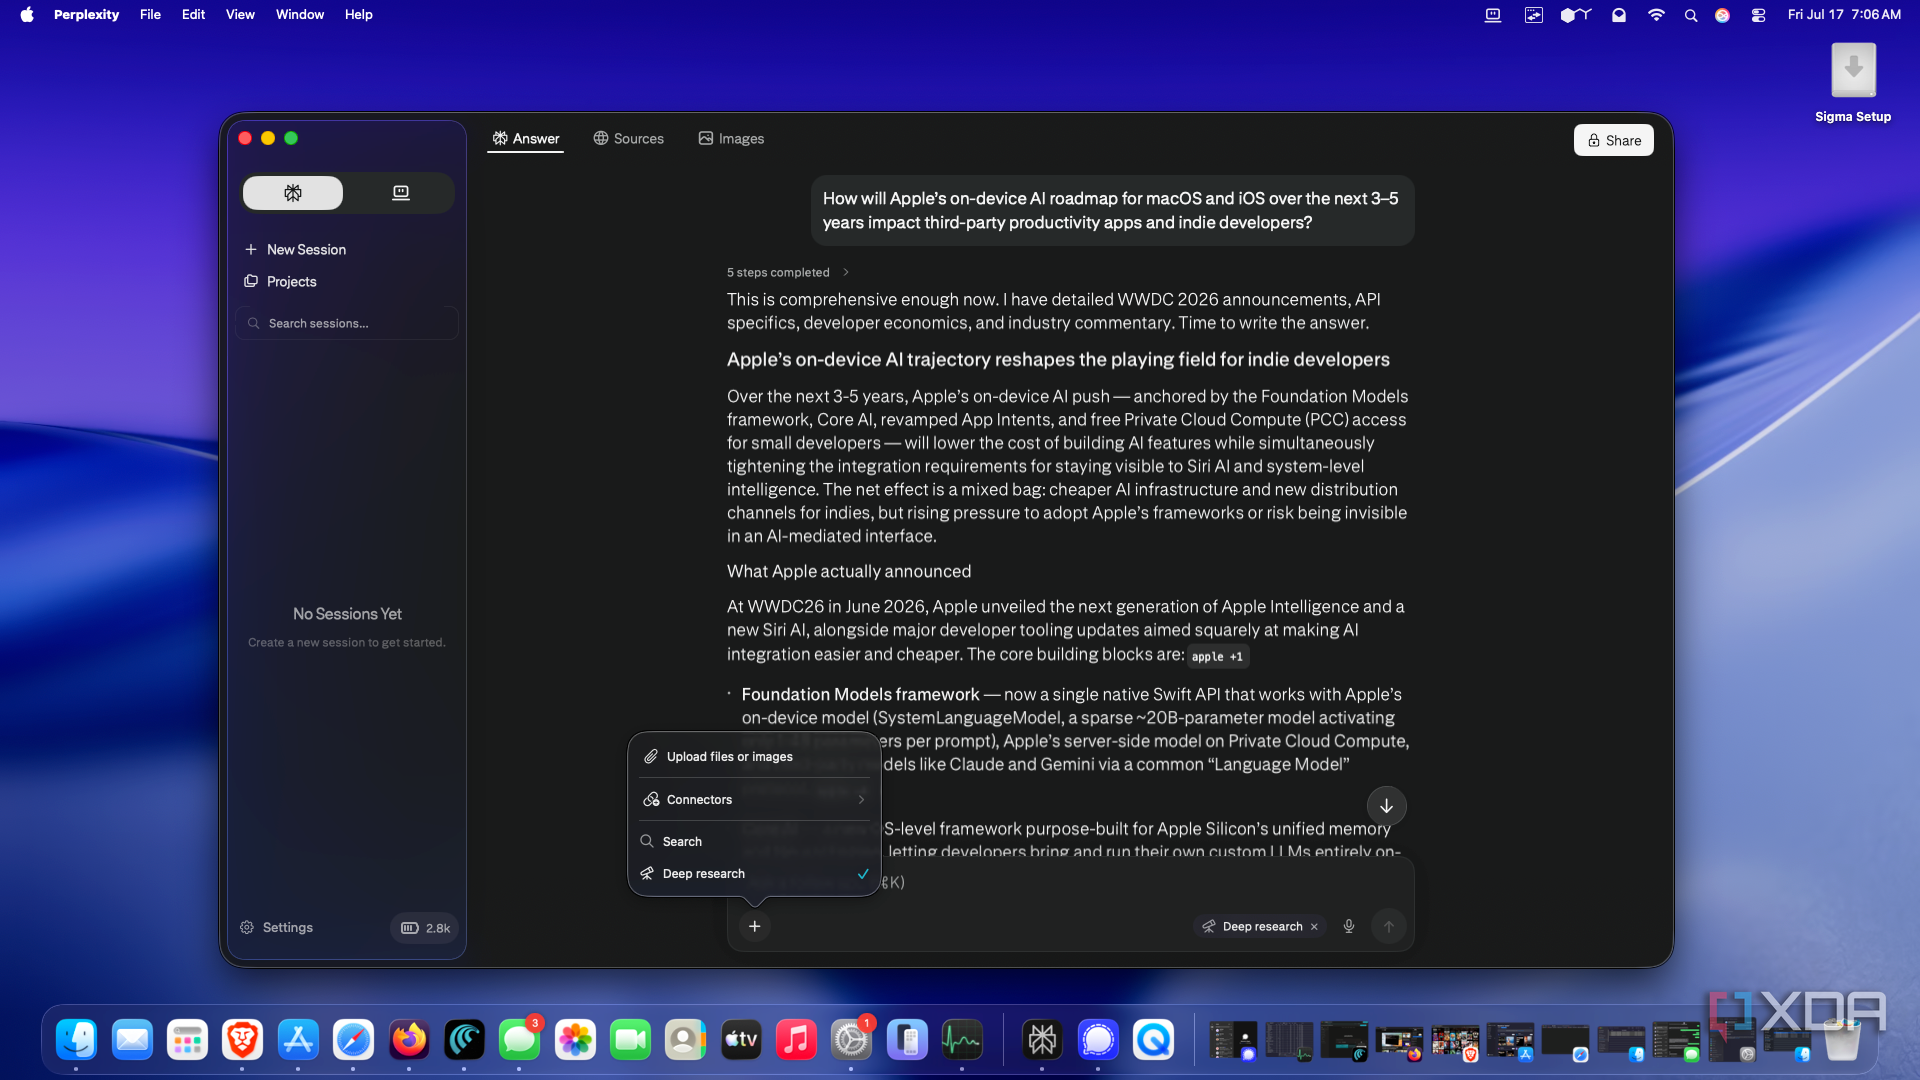Viewport: 1920px width, 1080px height.
Task: Toggle Deep research option in popup
Action: 754,874
